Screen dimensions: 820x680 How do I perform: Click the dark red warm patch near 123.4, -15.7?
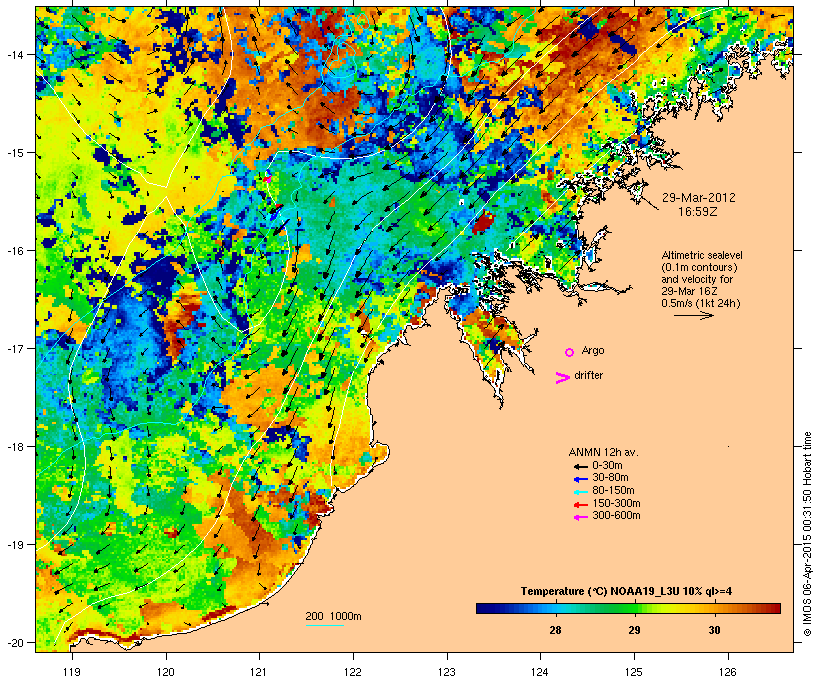[483, 223]
